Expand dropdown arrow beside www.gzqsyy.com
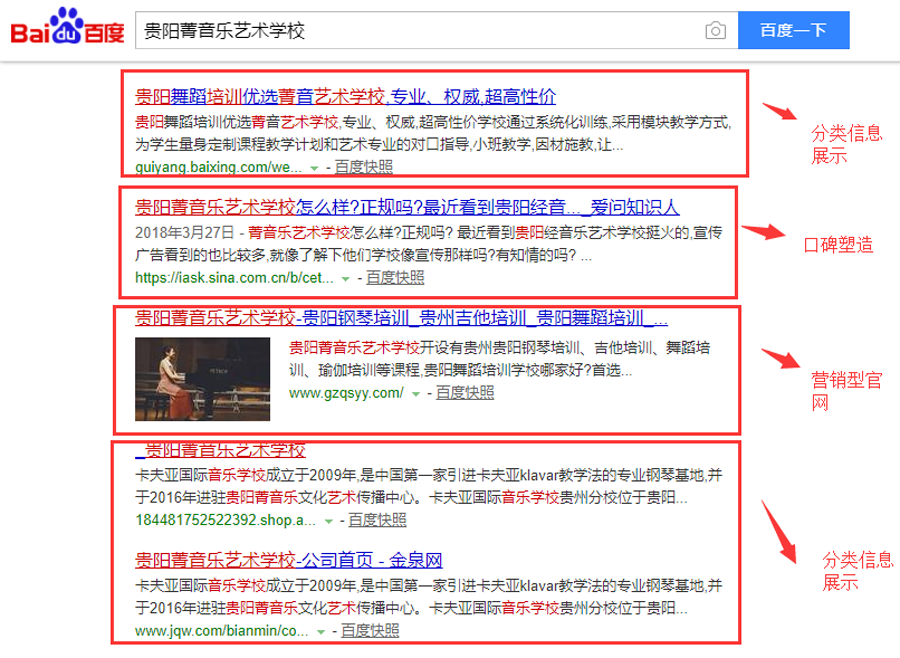 pyautogui.click(x=416, y=394)
